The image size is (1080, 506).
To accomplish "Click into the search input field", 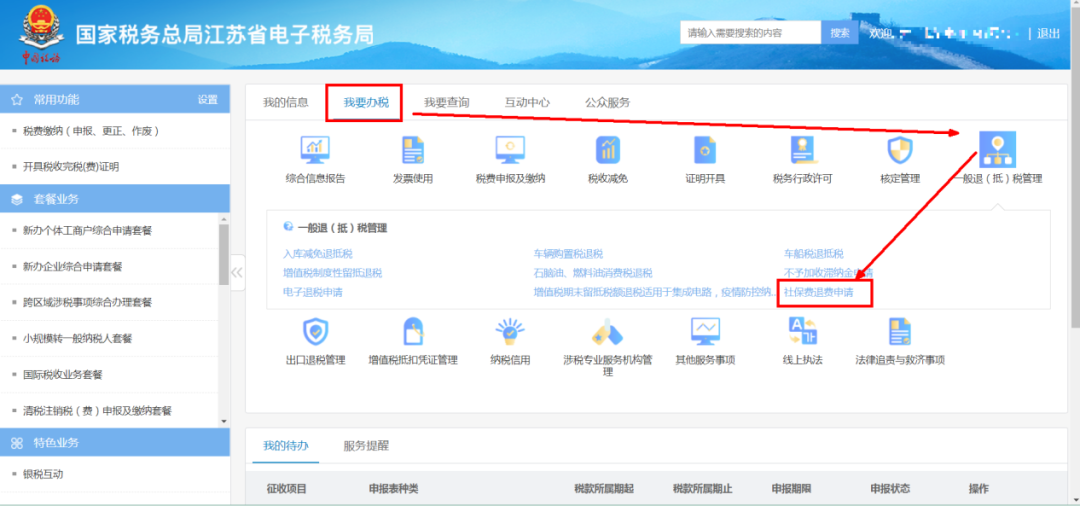I will point(750,32).
